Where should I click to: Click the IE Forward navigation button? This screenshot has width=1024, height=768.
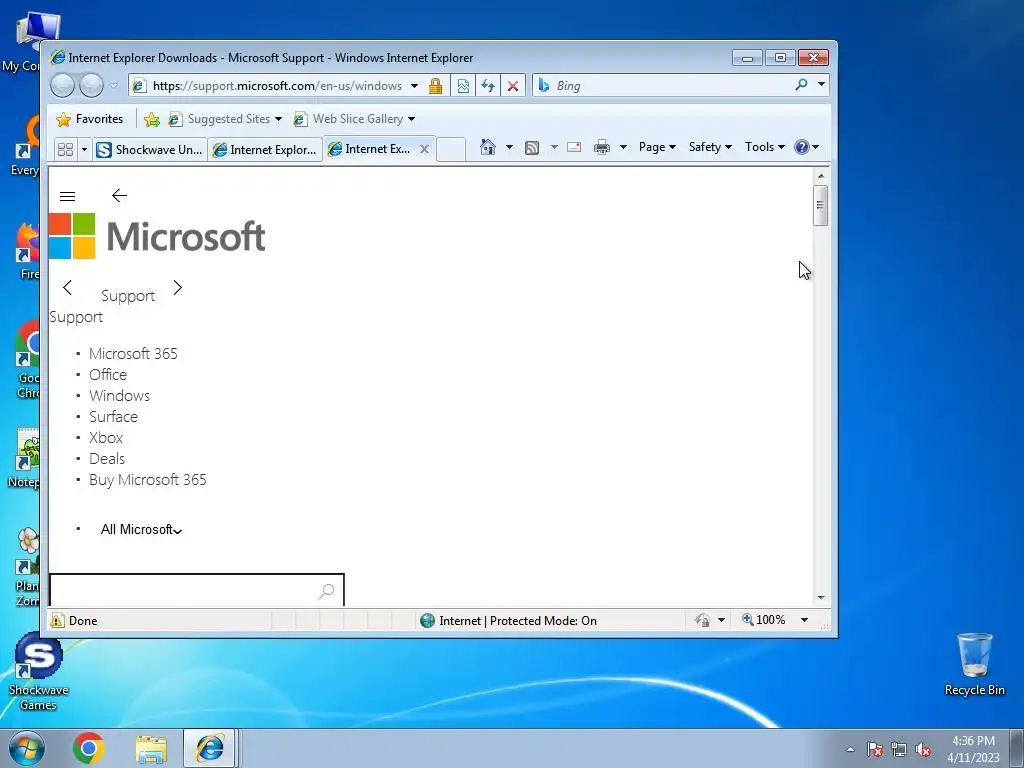pos(91,86)
